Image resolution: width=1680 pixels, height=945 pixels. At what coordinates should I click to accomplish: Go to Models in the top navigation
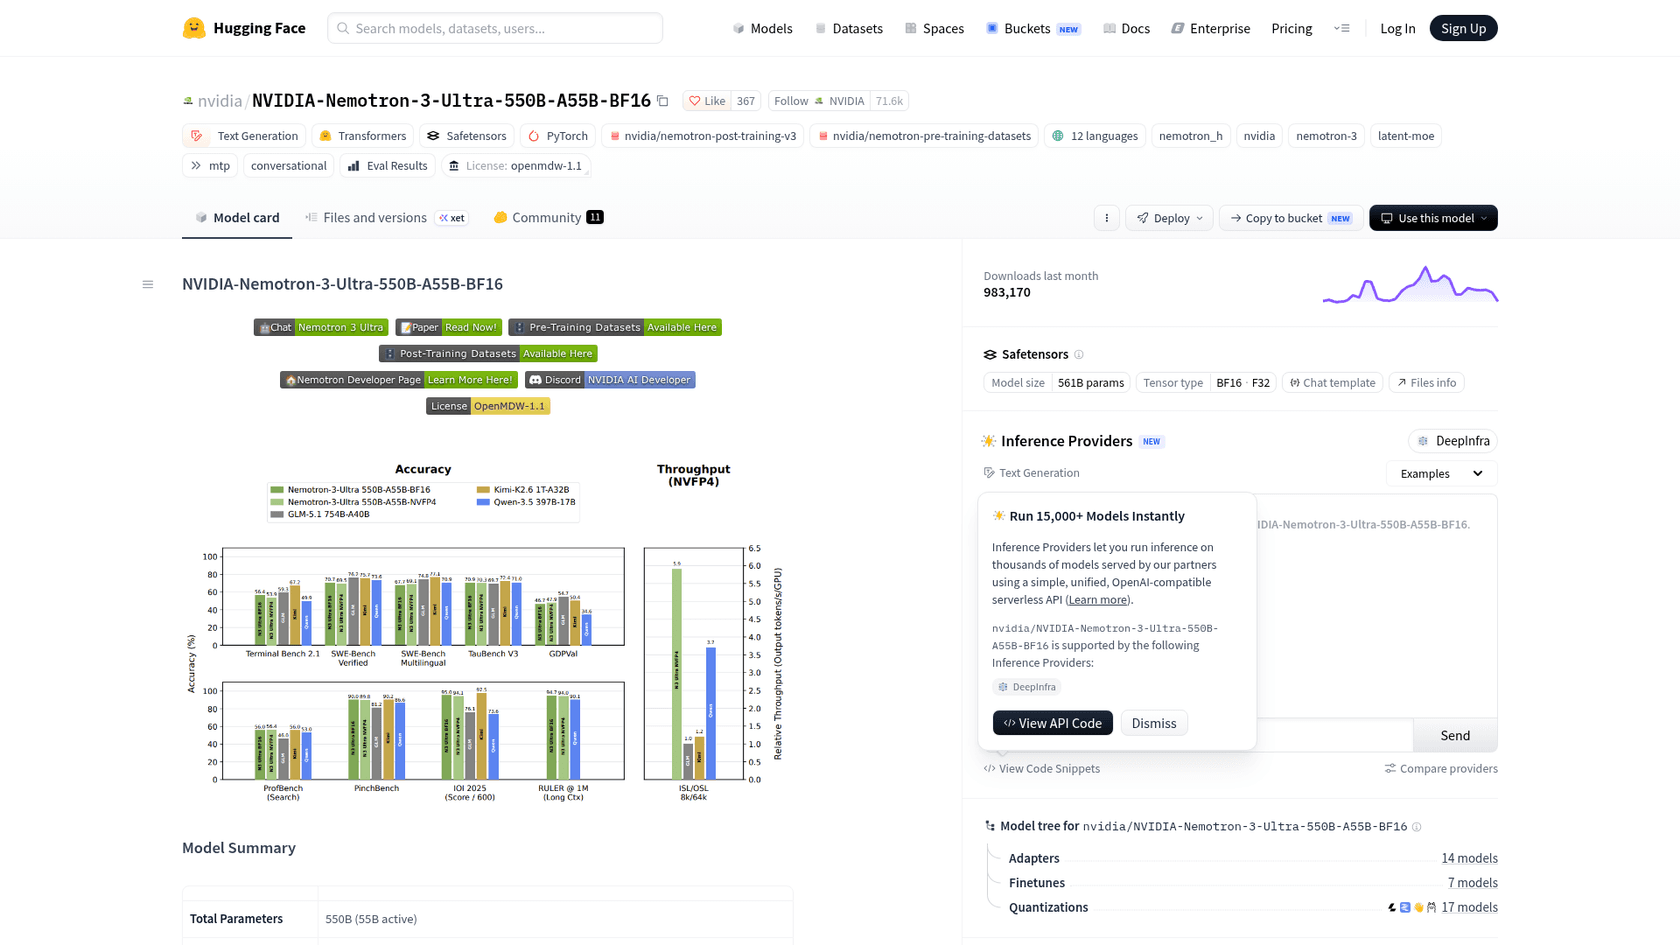[x=762, y=28]
